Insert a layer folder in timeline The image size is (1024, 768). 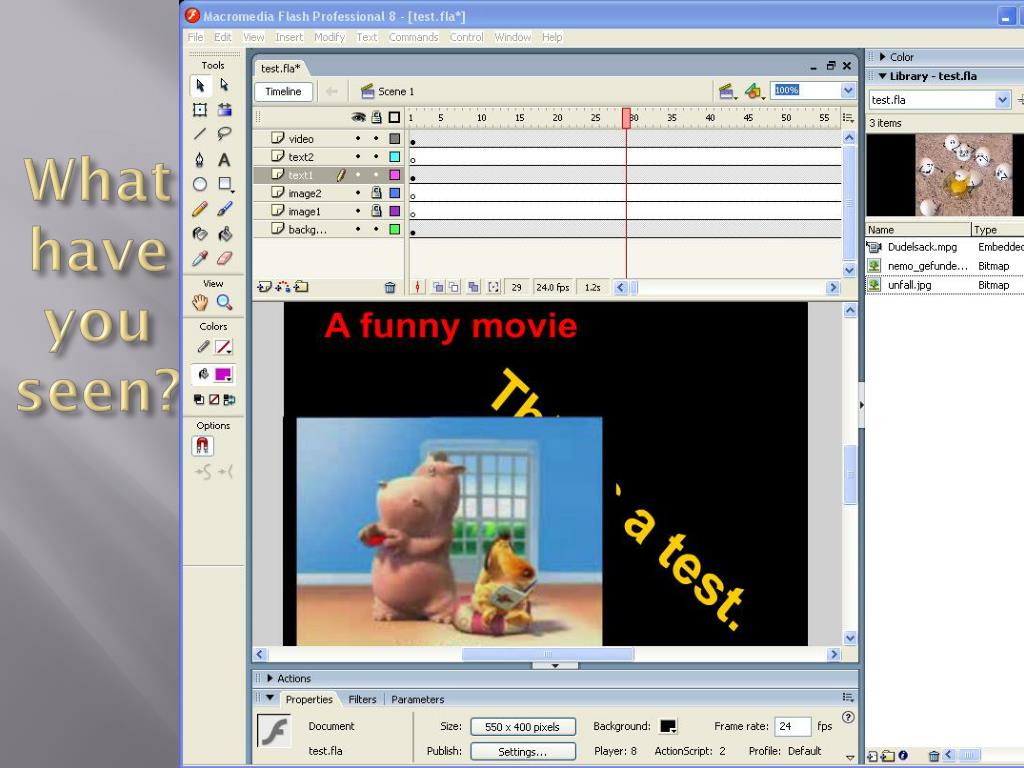(301, 287)
